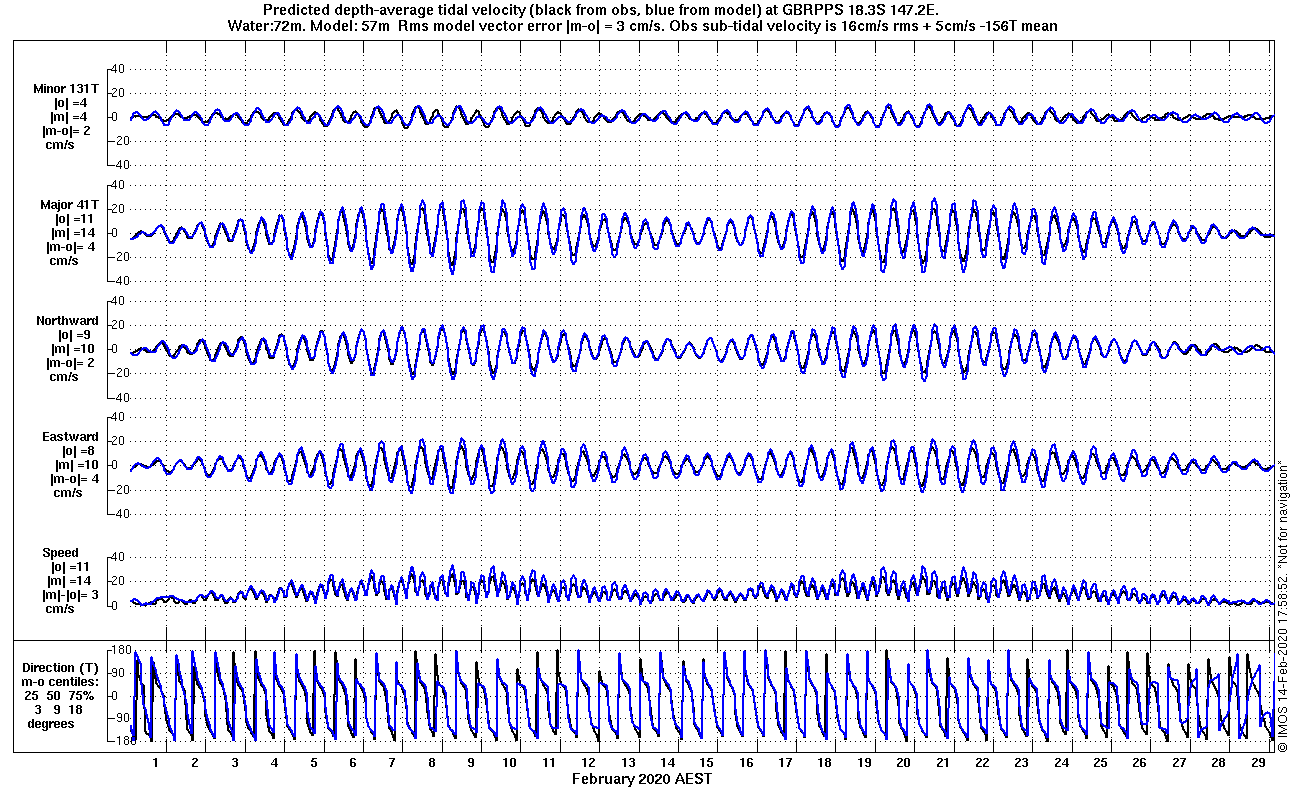Viewport: 1300px width, 800px height.
Task: Click date label '9' on the time axis
Action: pos(471,763)
